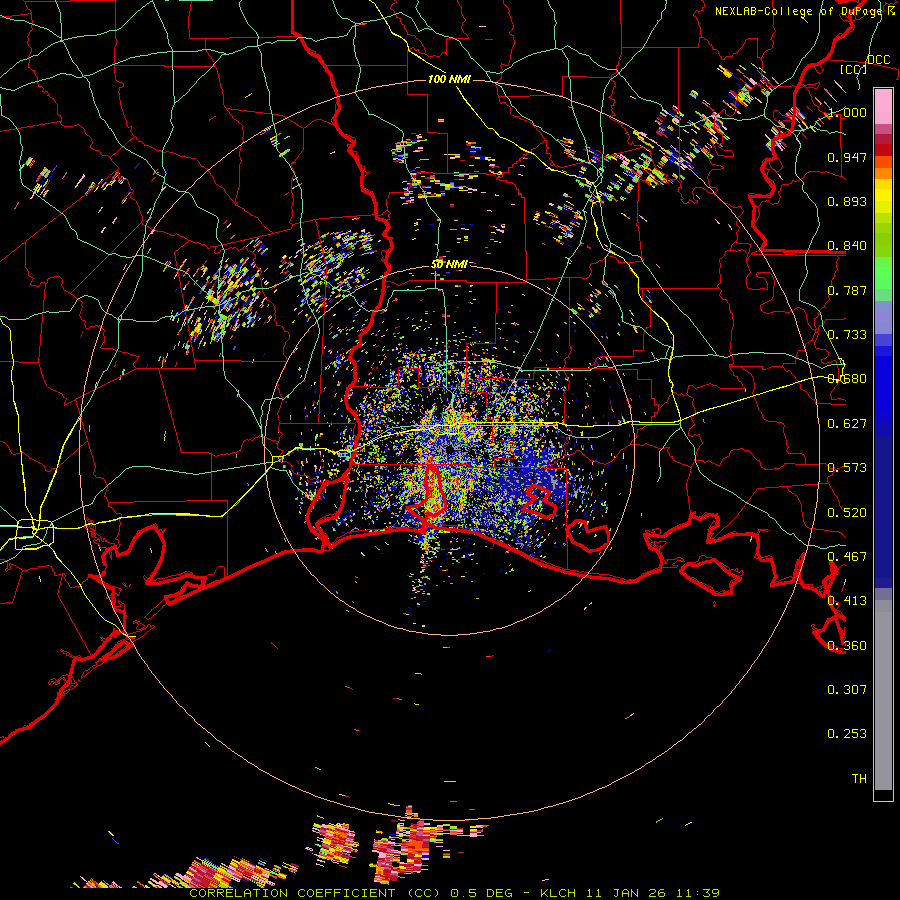Click the 0.947 scale value
This screenshot has width=900, height=900.
pos(847,157)
